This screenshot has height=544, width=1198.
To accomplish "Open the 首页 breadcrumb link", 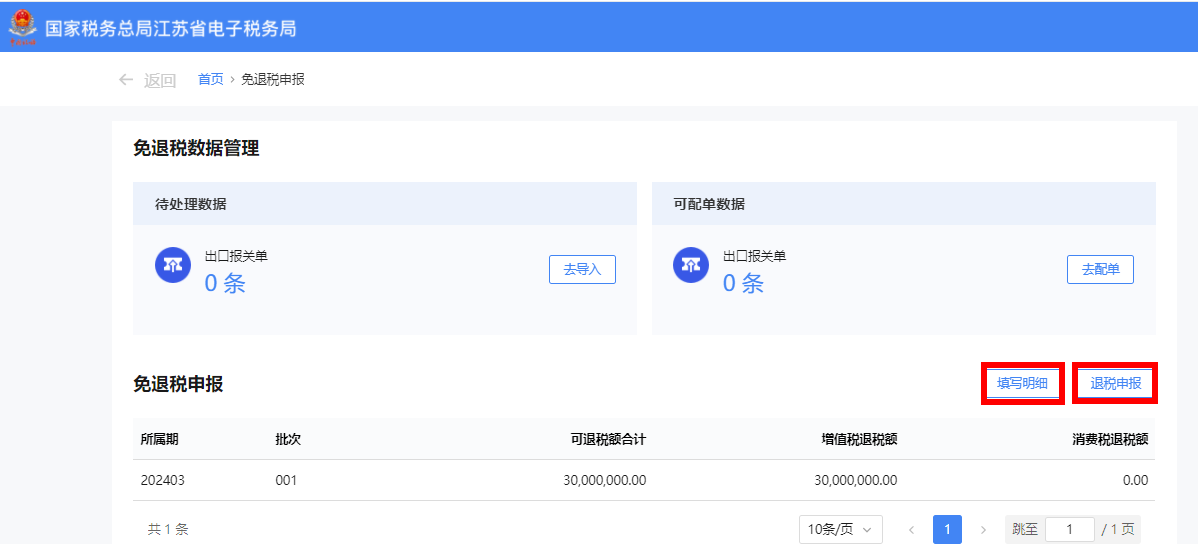I will pos(210,79).
